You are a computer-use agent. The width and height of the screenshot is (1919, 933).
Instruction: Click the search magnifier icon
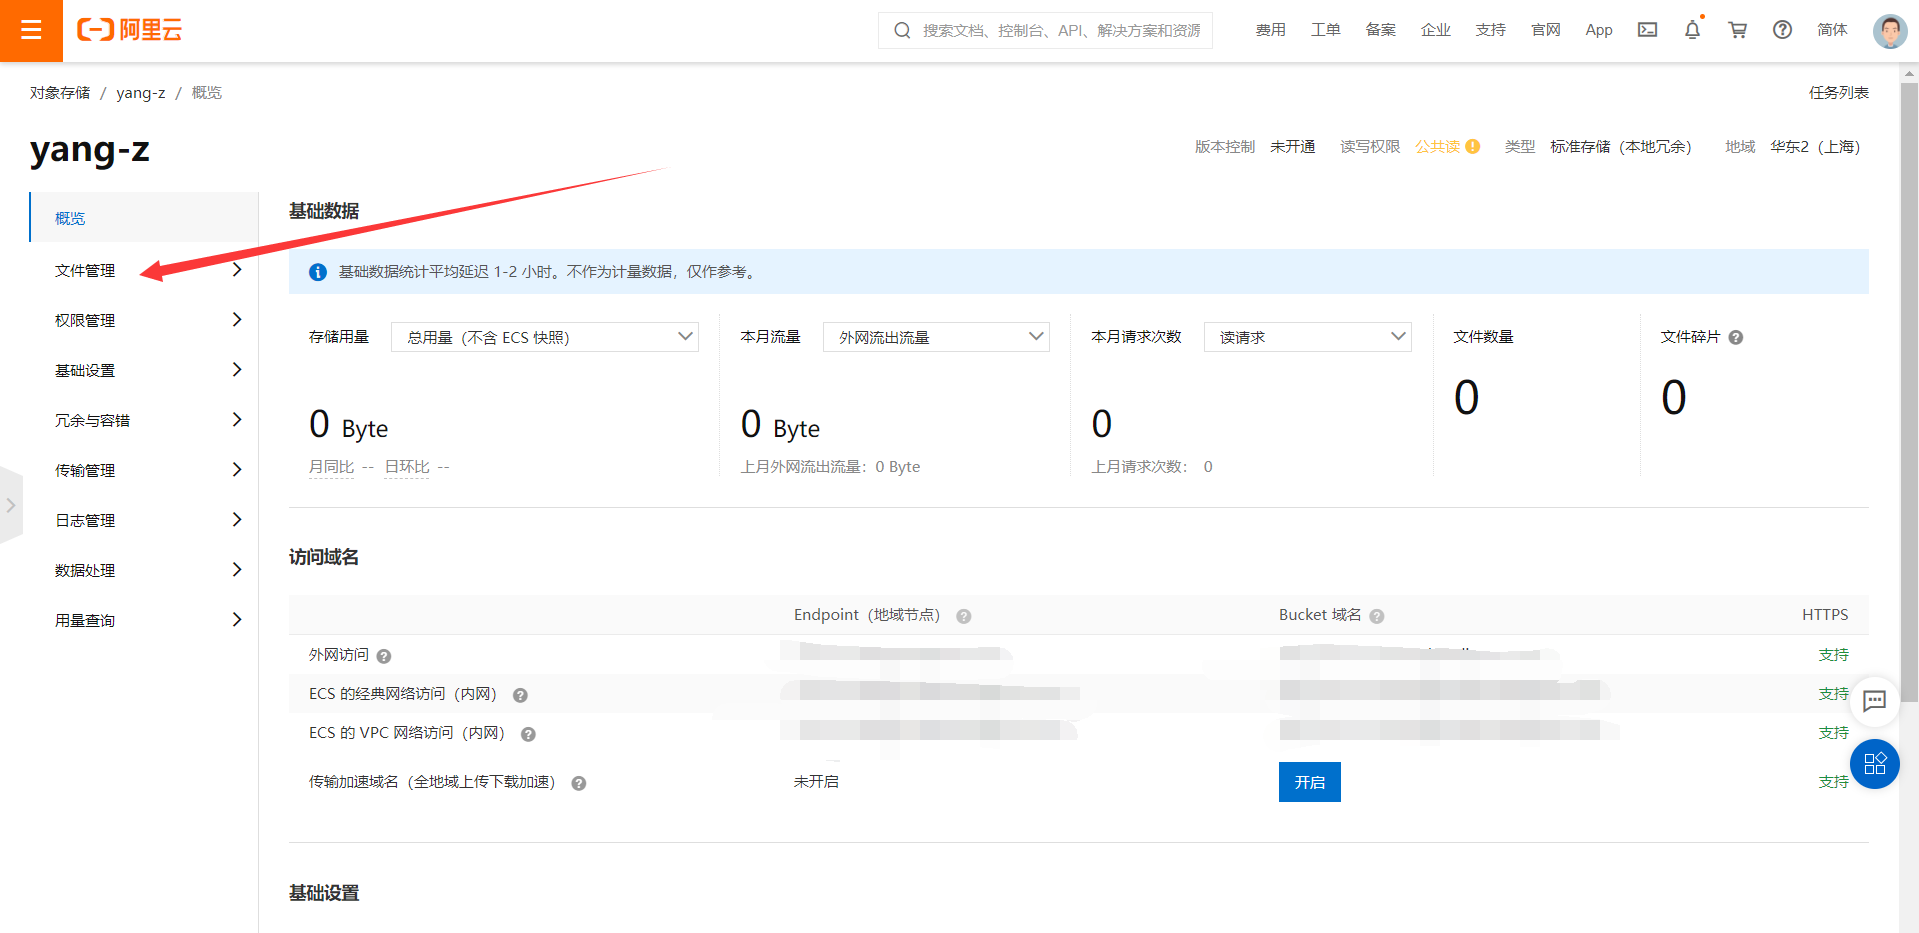[902, 30]
